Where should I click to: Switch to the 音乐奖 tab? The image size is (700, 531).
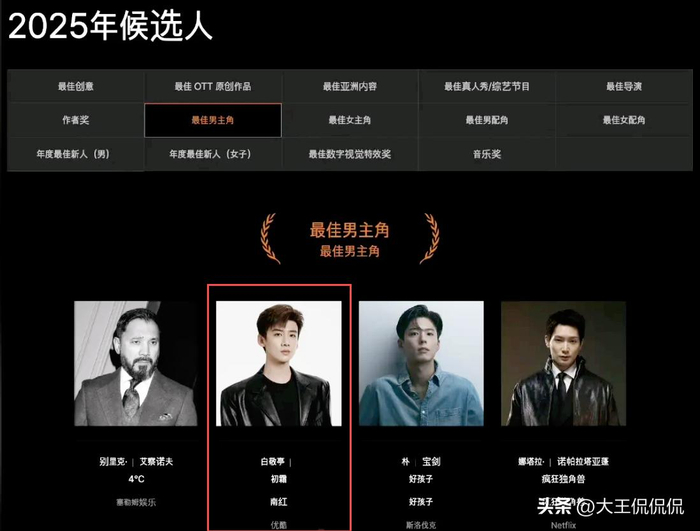point(487,154)
